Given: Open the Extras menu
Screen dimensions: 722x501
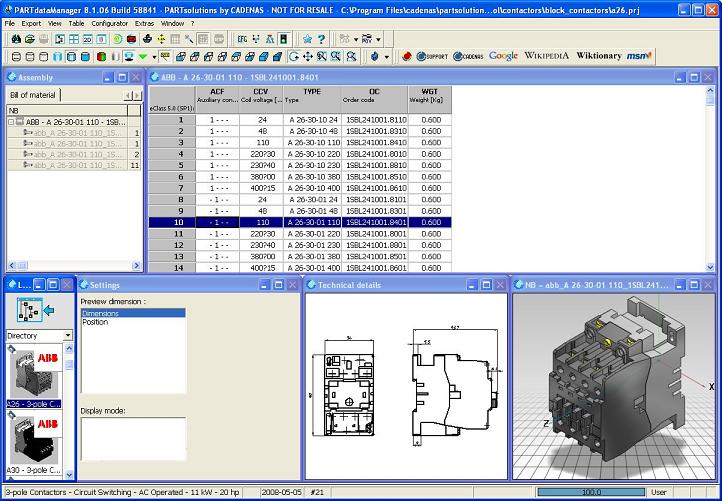Looking at the screenshot, I should (x=144, y=23).
